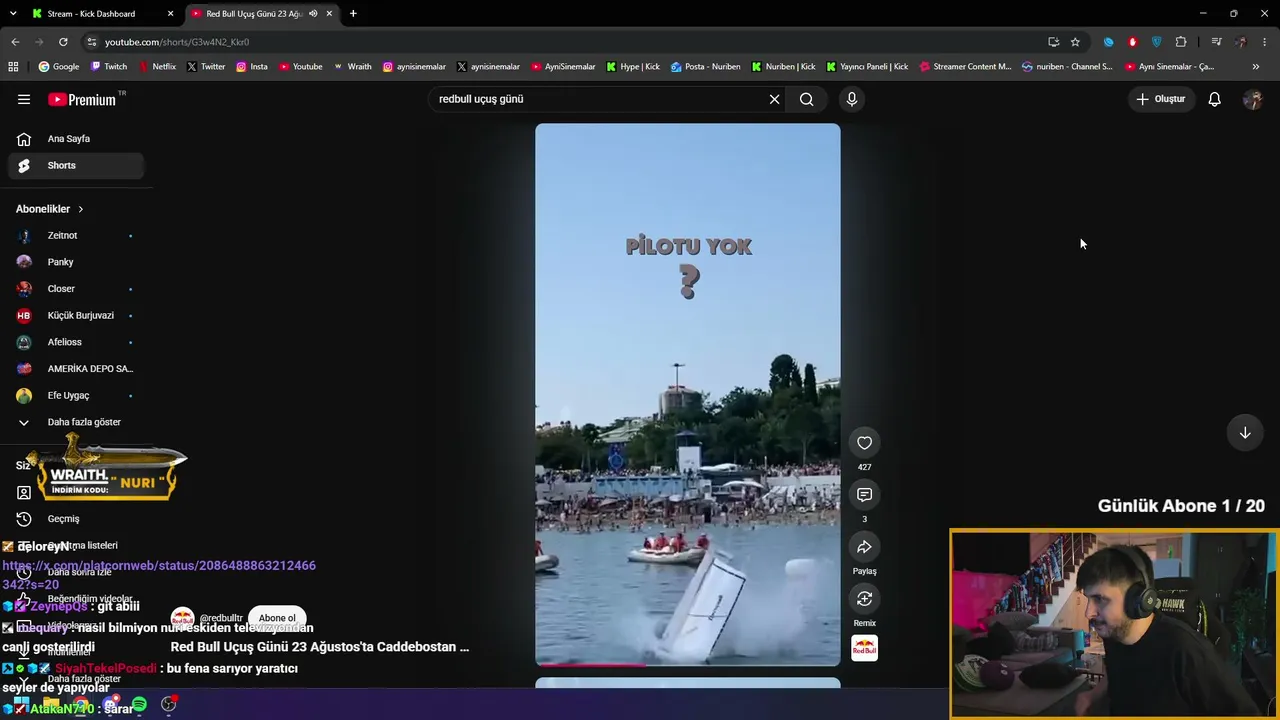Image resolution: width=1280 pixels, height=720 pixels.
Task: View site information beside the URL
Action: click(91, 42)
